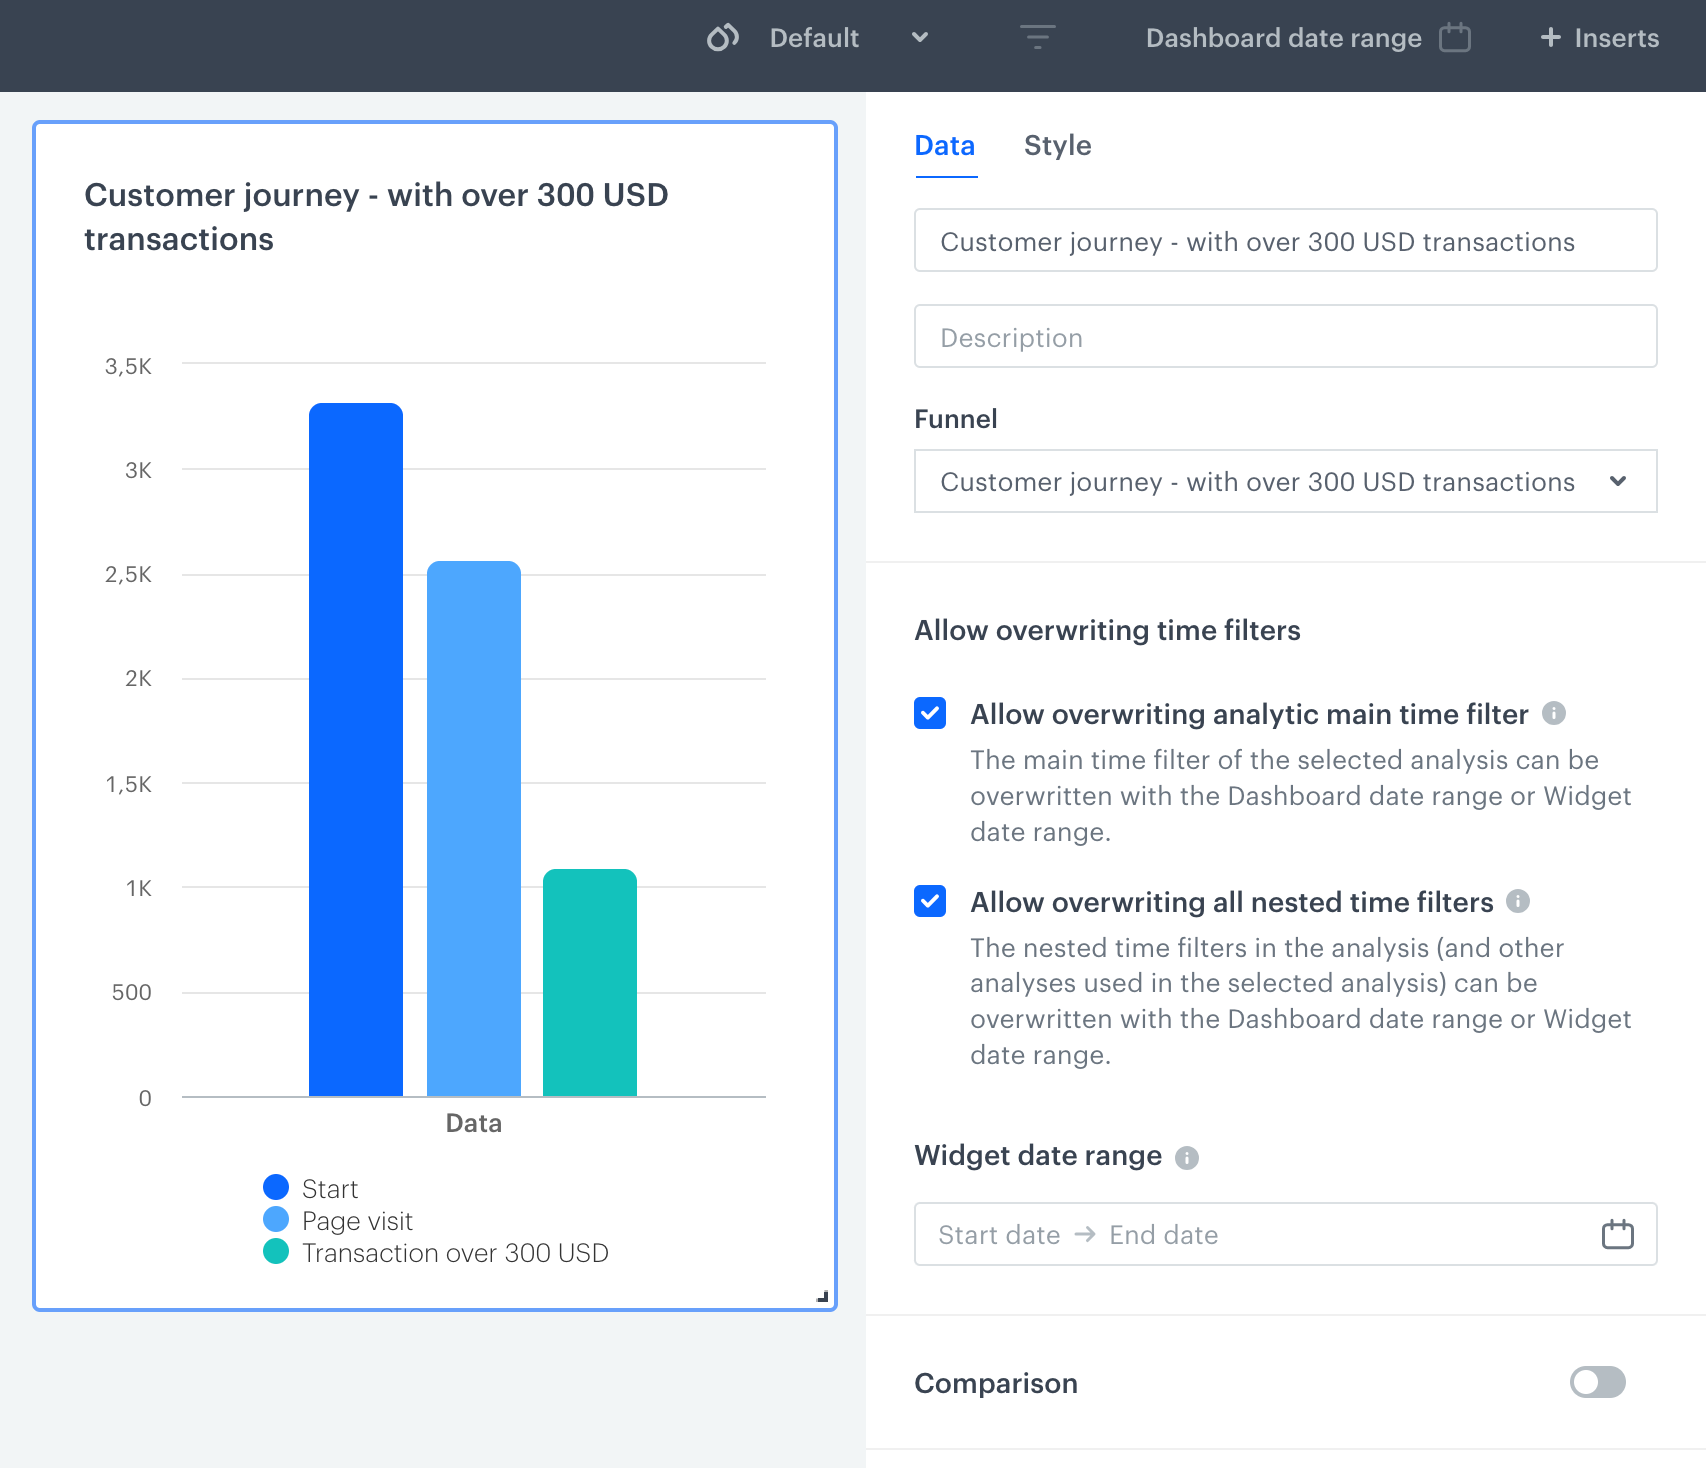Open the calendar icon in the date range field
1706x1468 pixels.
[1617, 1234]
